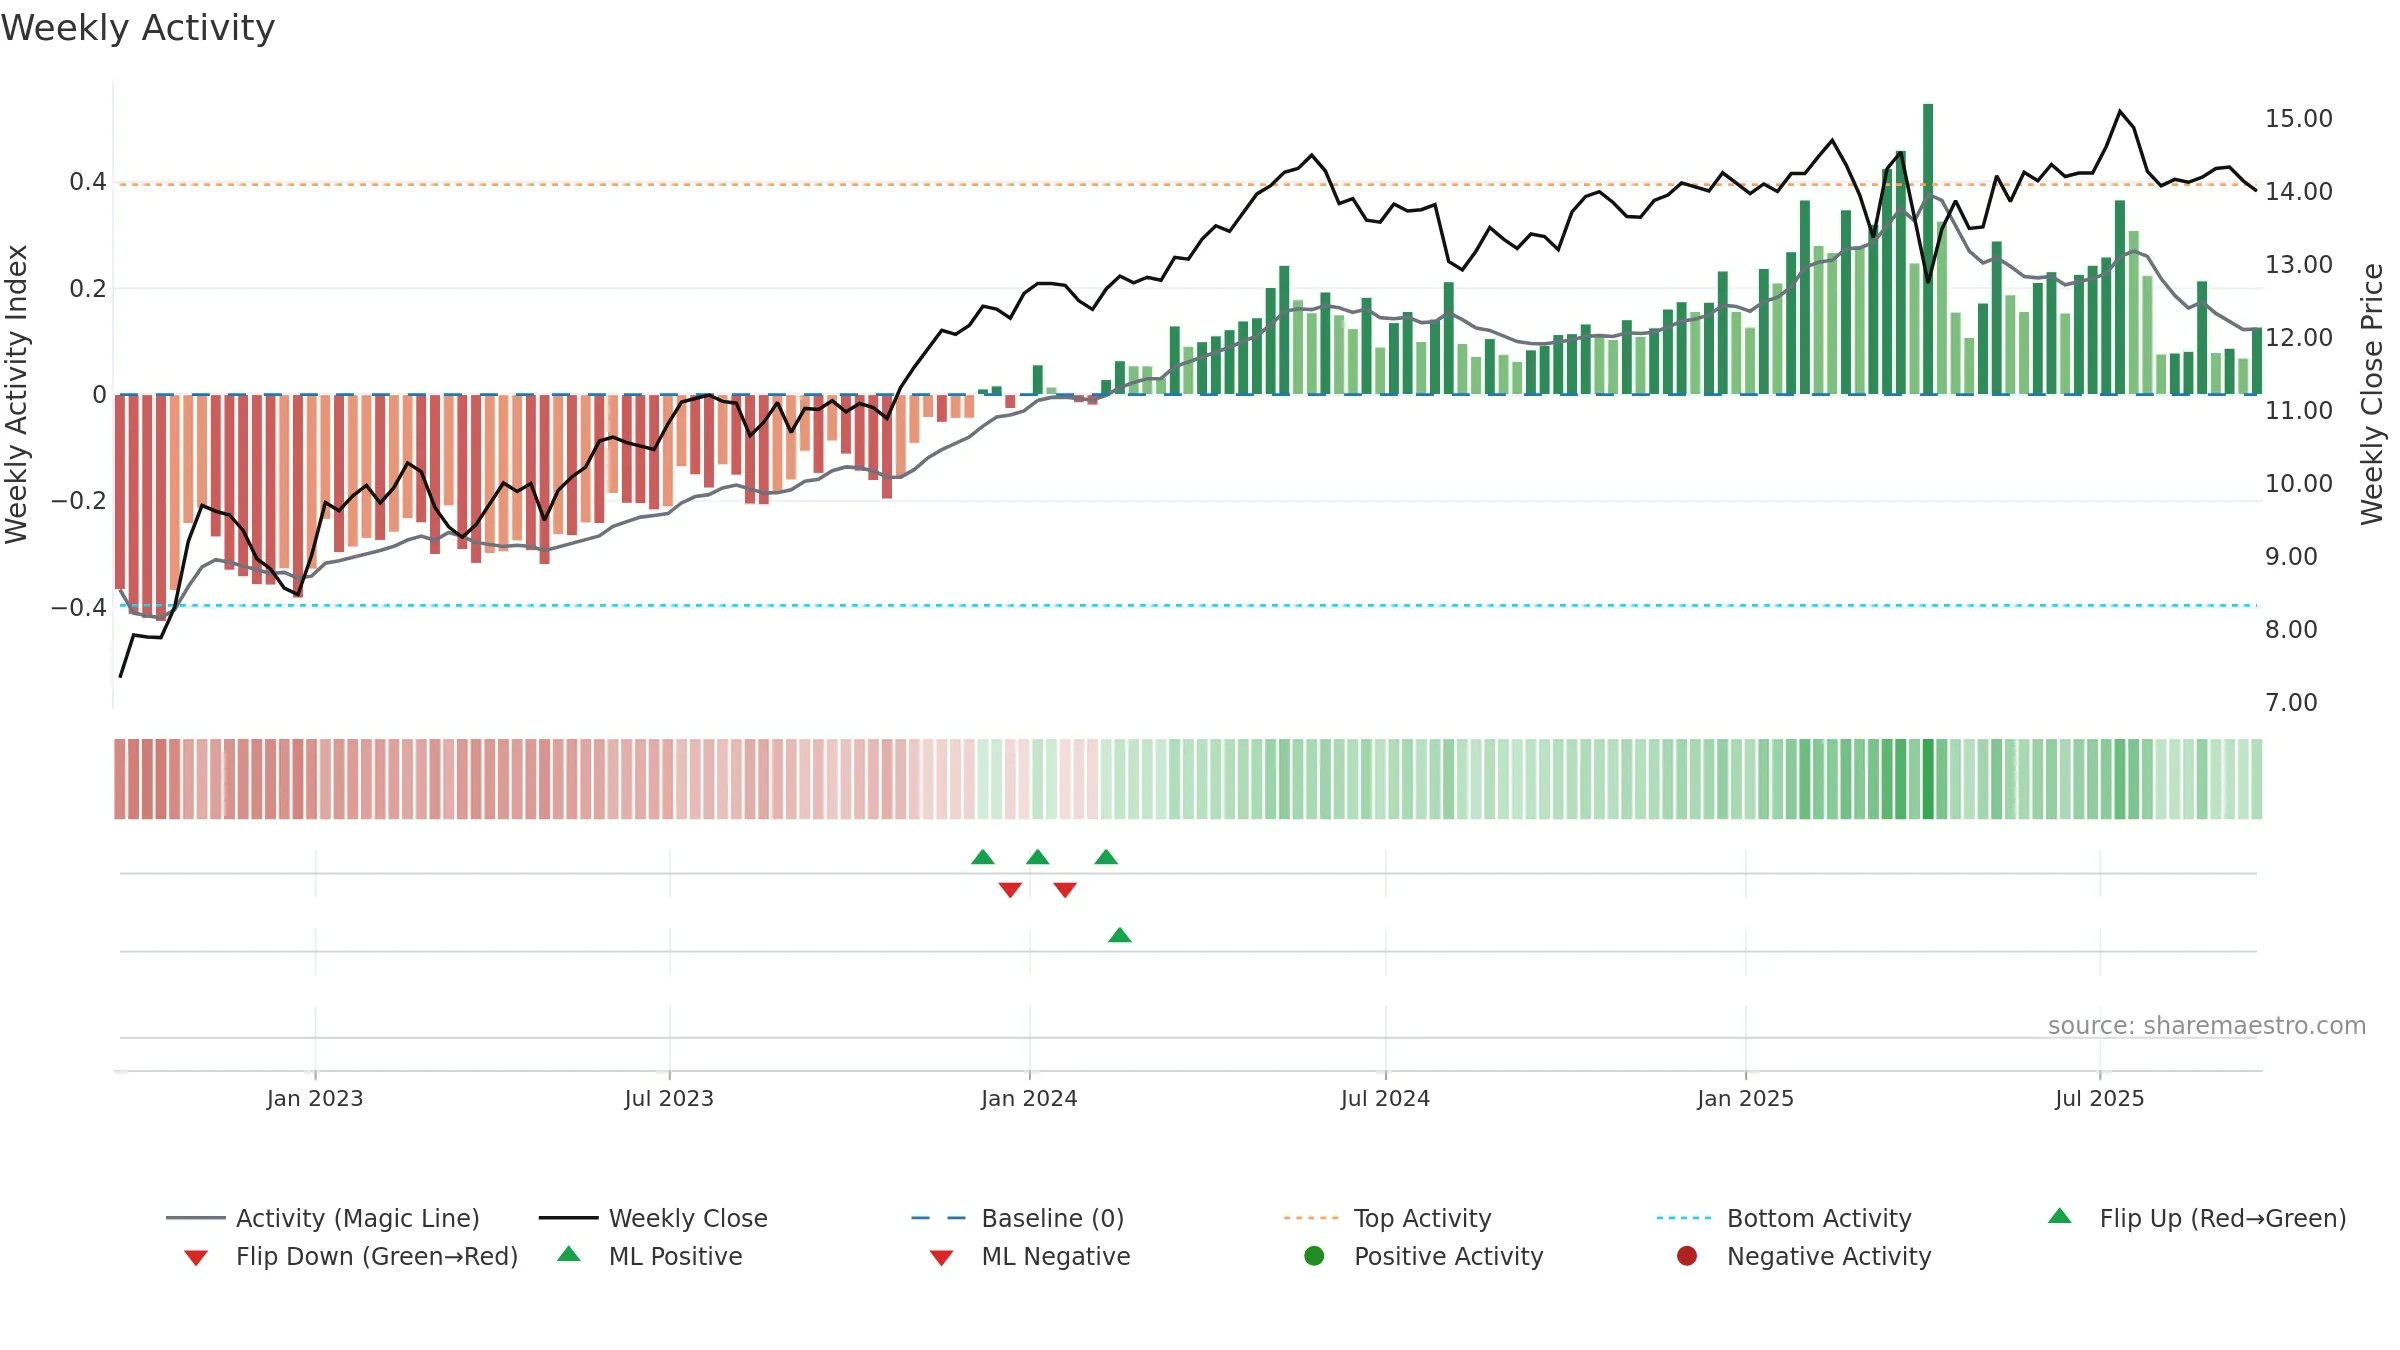Click the red Flip Down legend triangle
The height and width of the screenshot is (1350, 2400).
click(x=196, y=1258)
